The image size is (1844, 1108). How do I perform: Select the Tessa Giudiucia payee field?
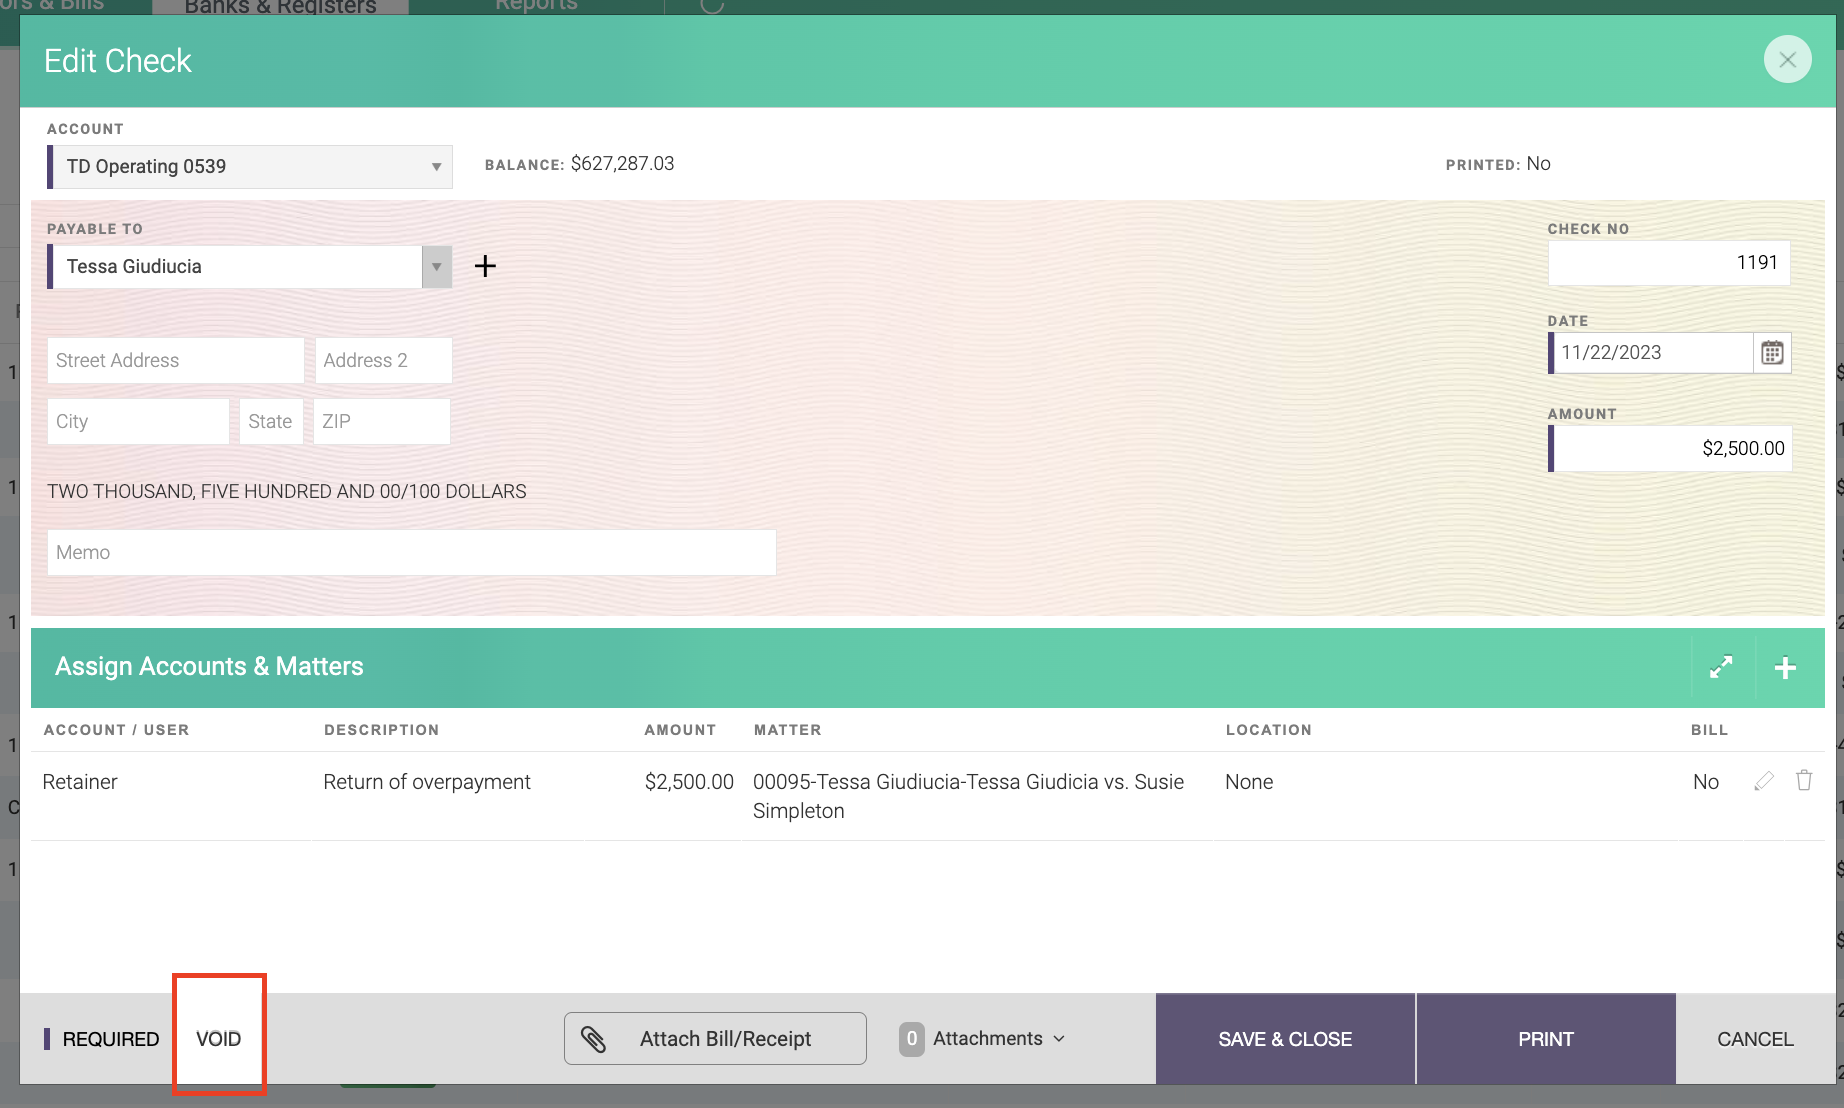tap(235, 267)
